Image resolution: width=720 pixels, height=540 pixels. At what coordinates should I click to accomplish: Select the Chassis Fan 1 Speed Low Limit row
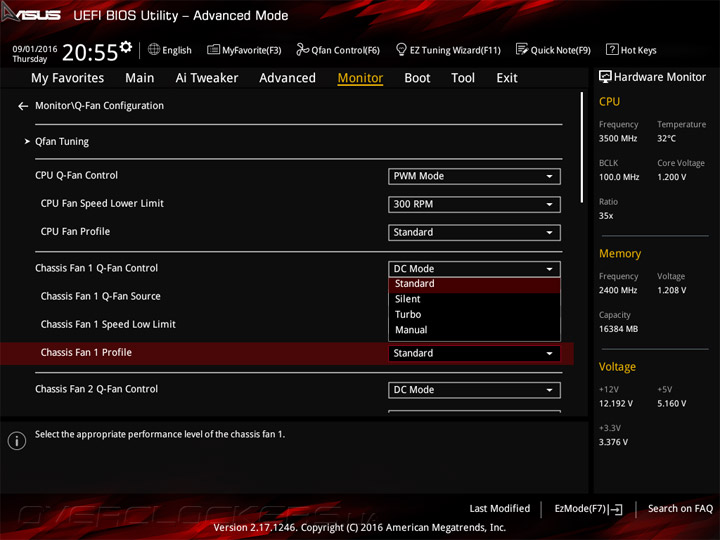click(108, 325)
